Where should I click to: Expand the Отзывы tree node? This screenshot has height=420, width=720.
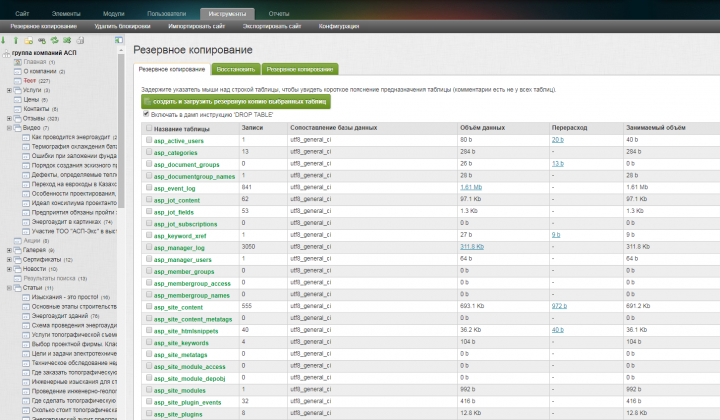(9, 118)
